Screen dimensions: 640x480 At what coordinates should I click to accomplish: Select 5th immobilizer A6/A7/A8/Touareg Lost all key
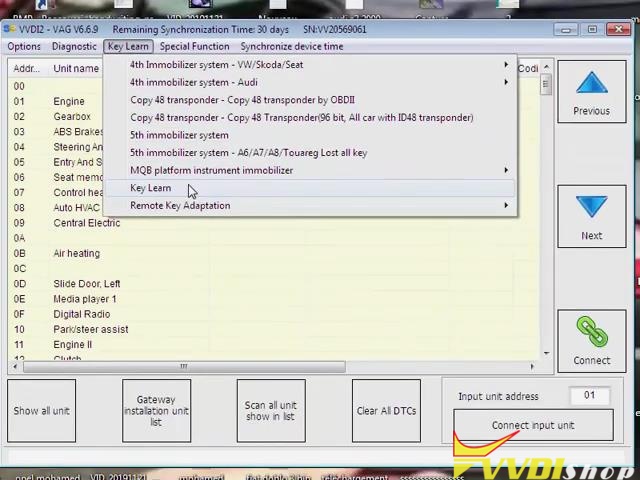pos(310,153)
